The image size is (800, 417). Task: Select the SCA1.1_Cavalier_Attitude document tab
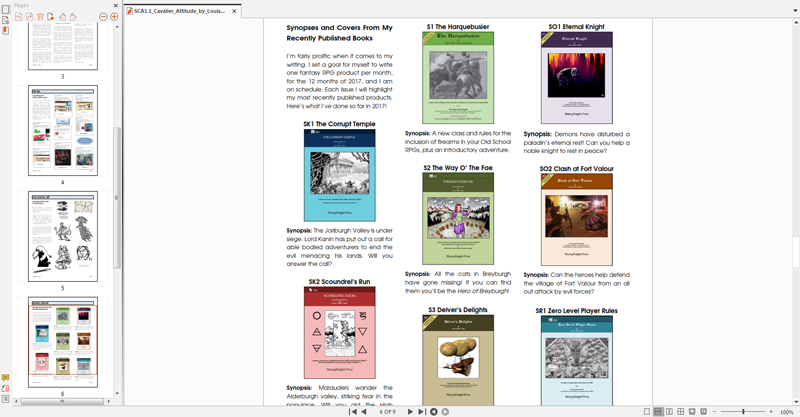[x=178, y=10]
